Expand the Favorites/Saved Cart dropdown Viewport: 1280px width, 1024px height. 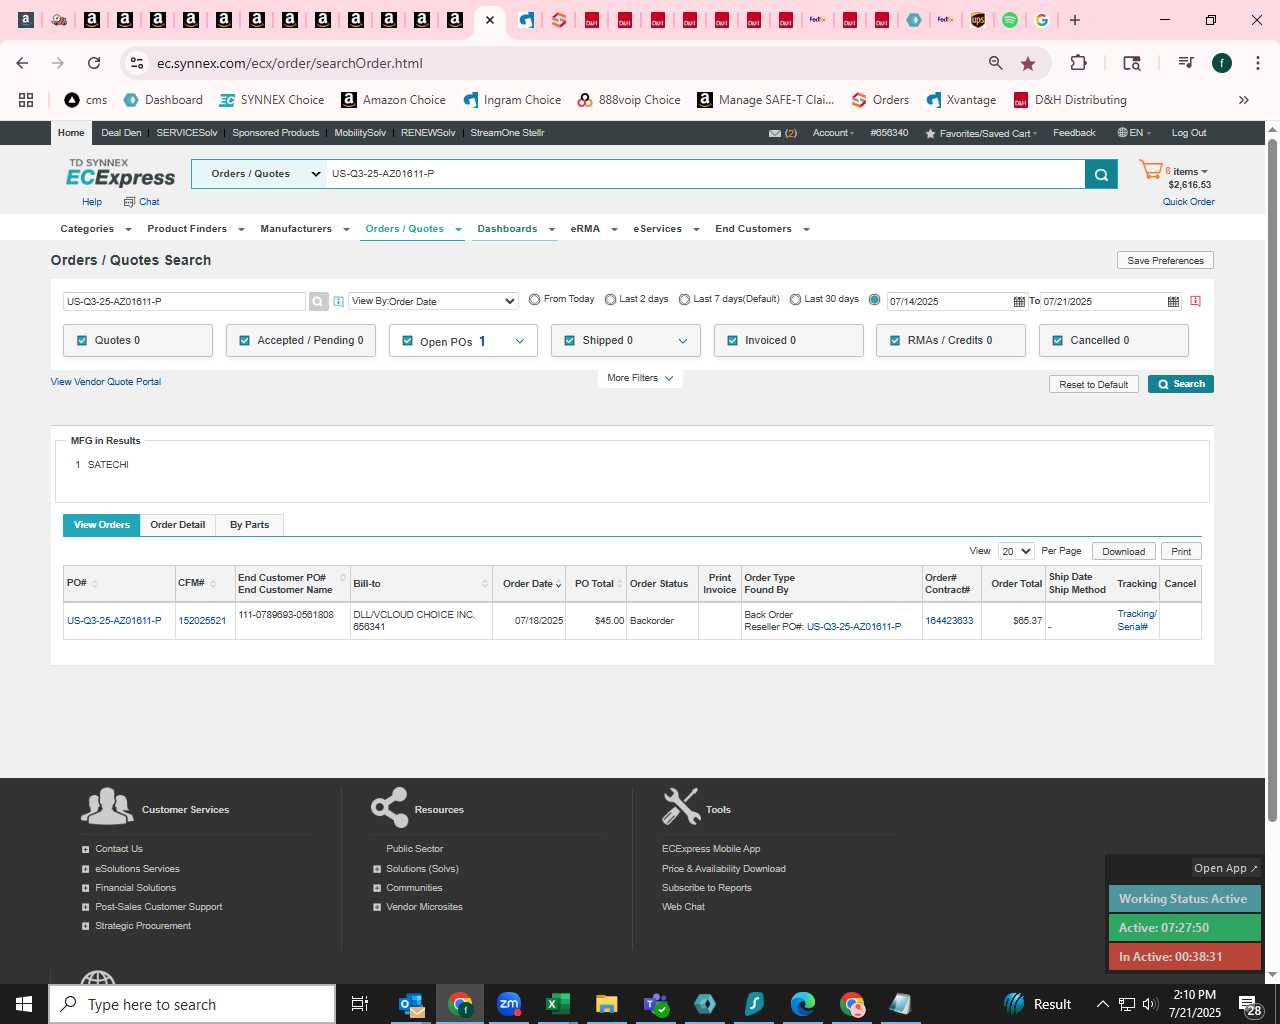coord(981,133)
